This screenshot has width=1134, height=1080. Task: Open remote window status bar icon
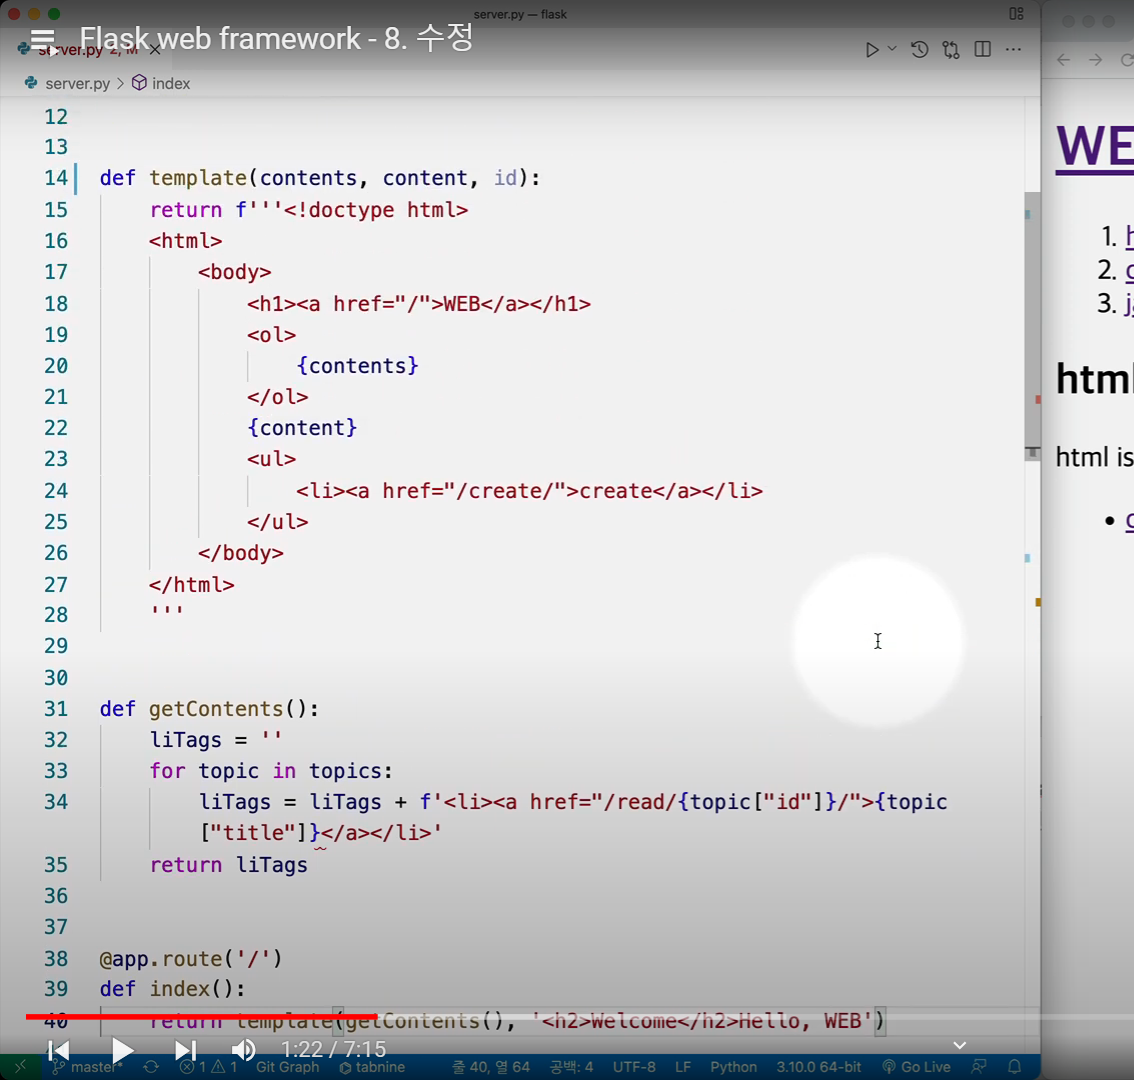pyautogui.click(x=20, y=1066)
